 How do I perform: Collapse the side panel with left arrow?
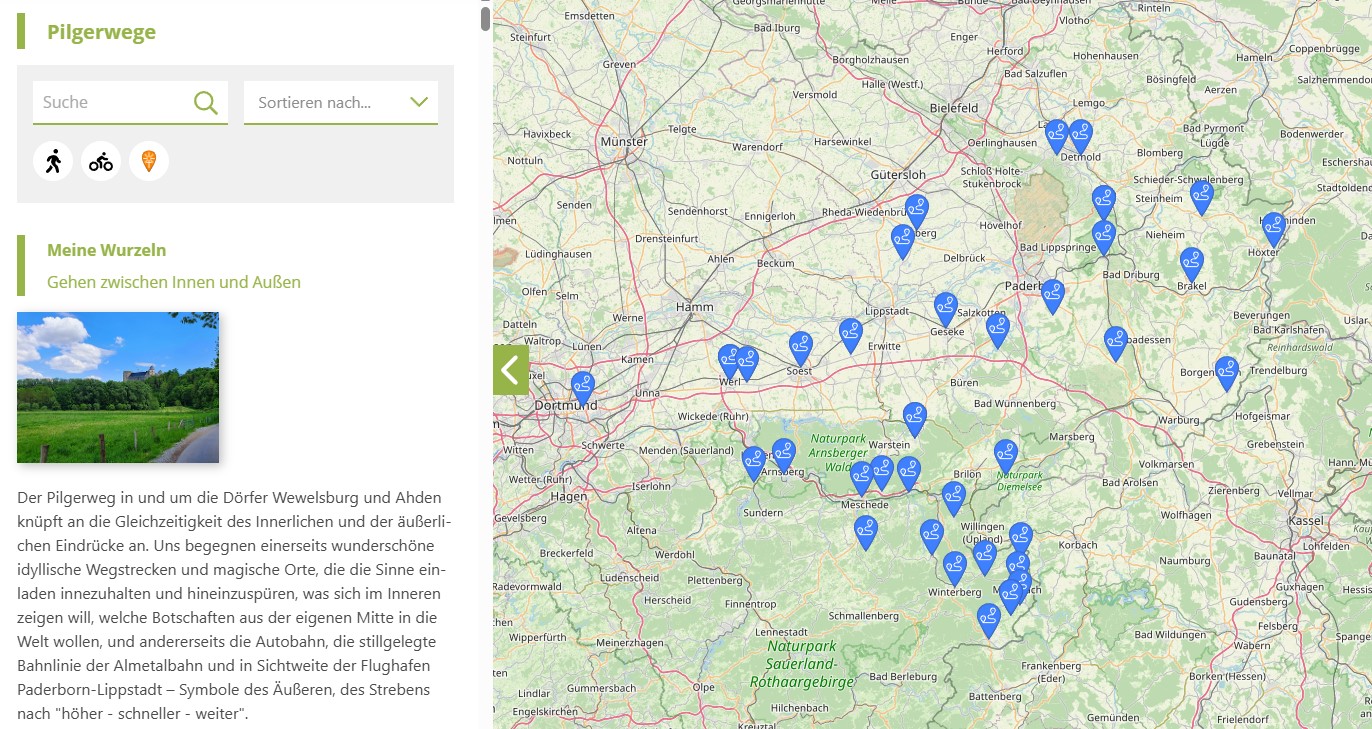(x=511, y=370)
